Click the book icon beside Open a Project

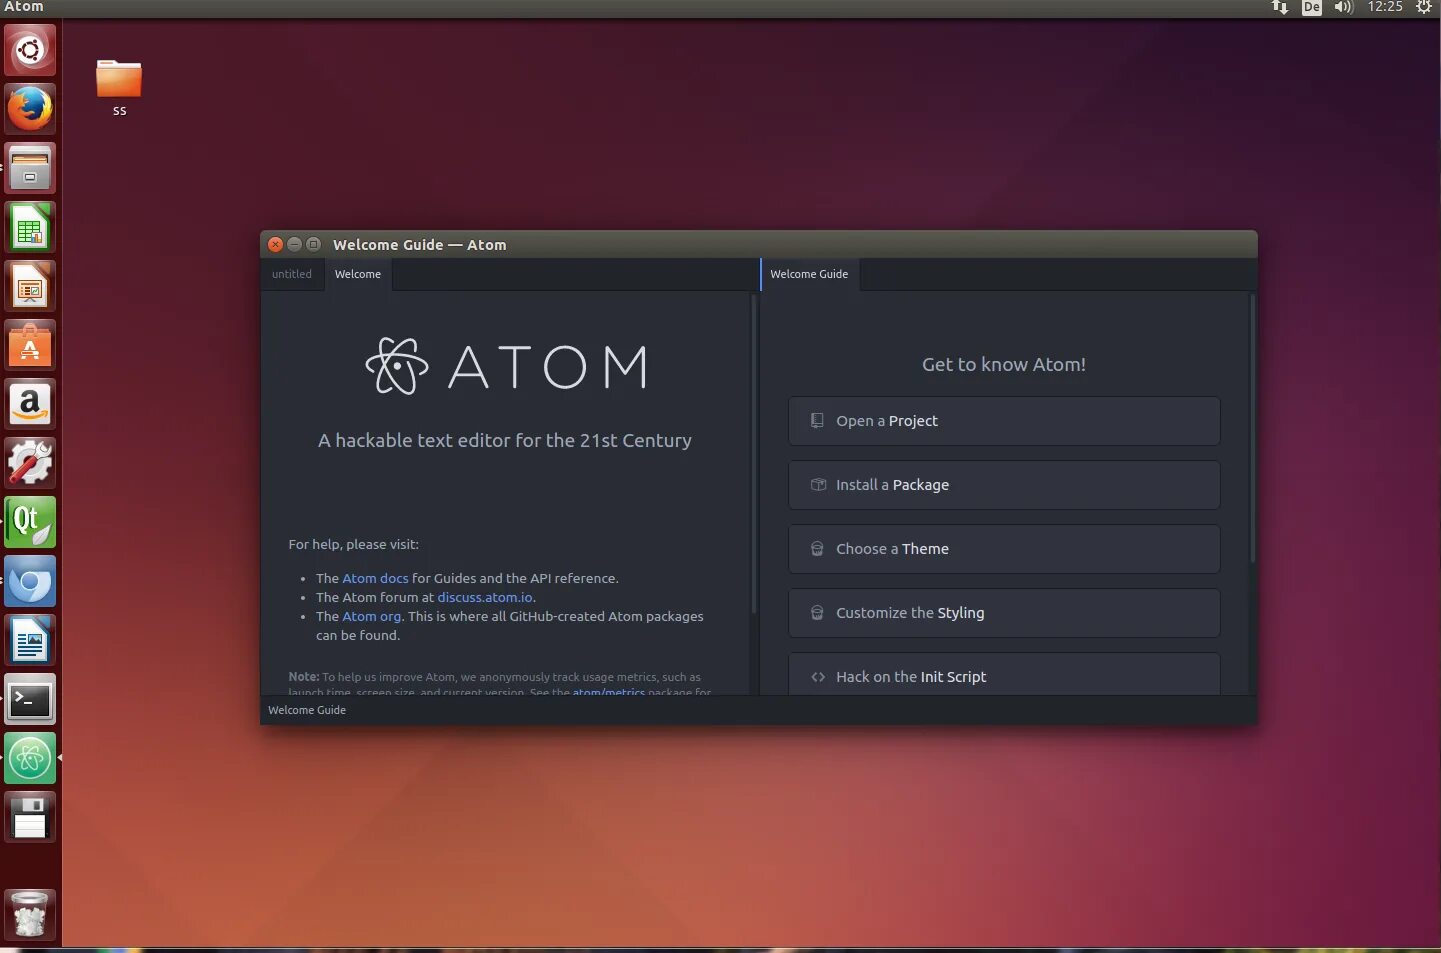[817, 420]
